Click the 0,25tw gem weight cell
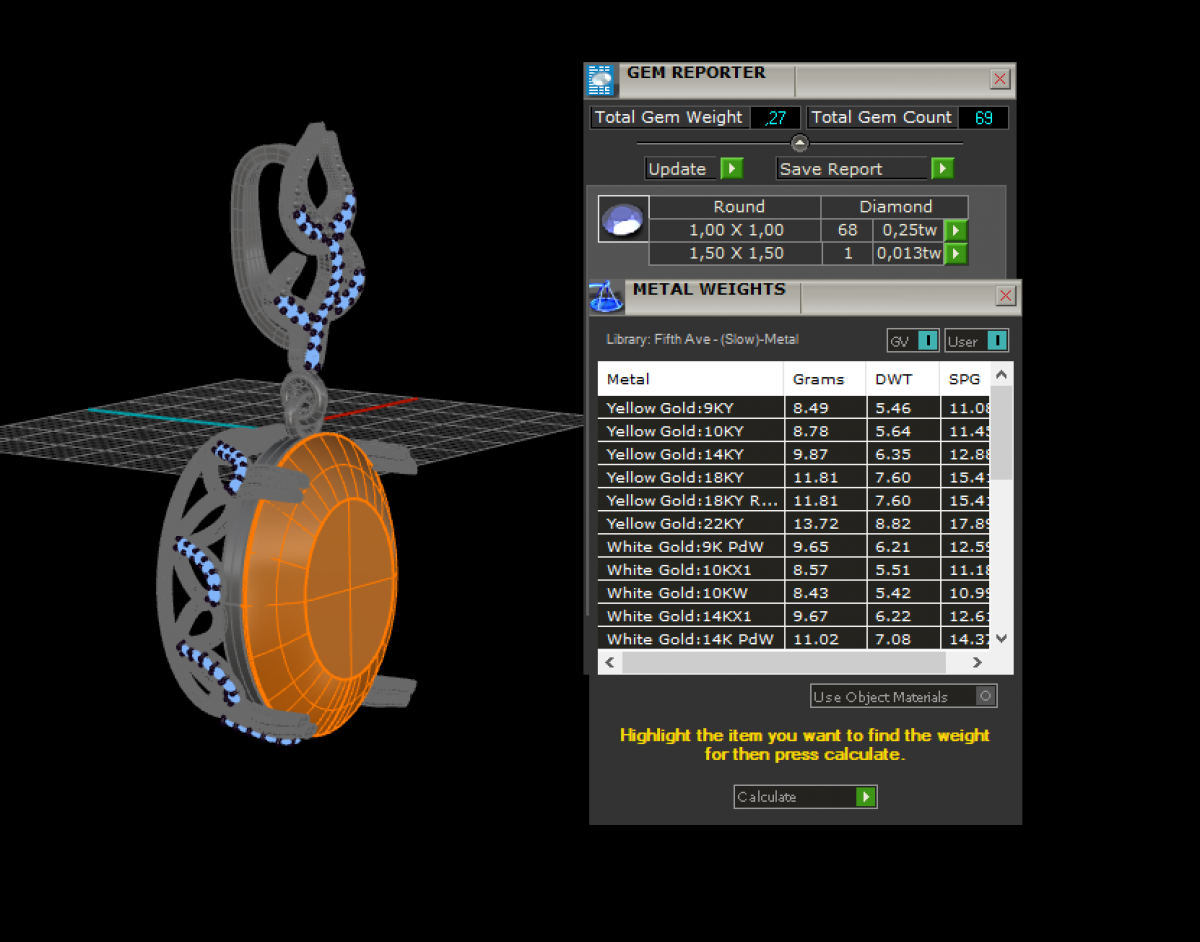 pyautogui.click(x=908, y=231)
